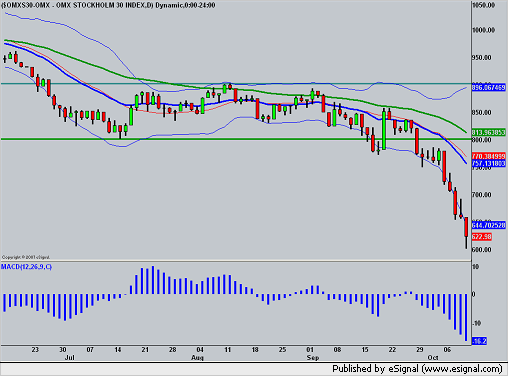Click the 07 date label on time axis
508x376 pixels.
(90, 350)
